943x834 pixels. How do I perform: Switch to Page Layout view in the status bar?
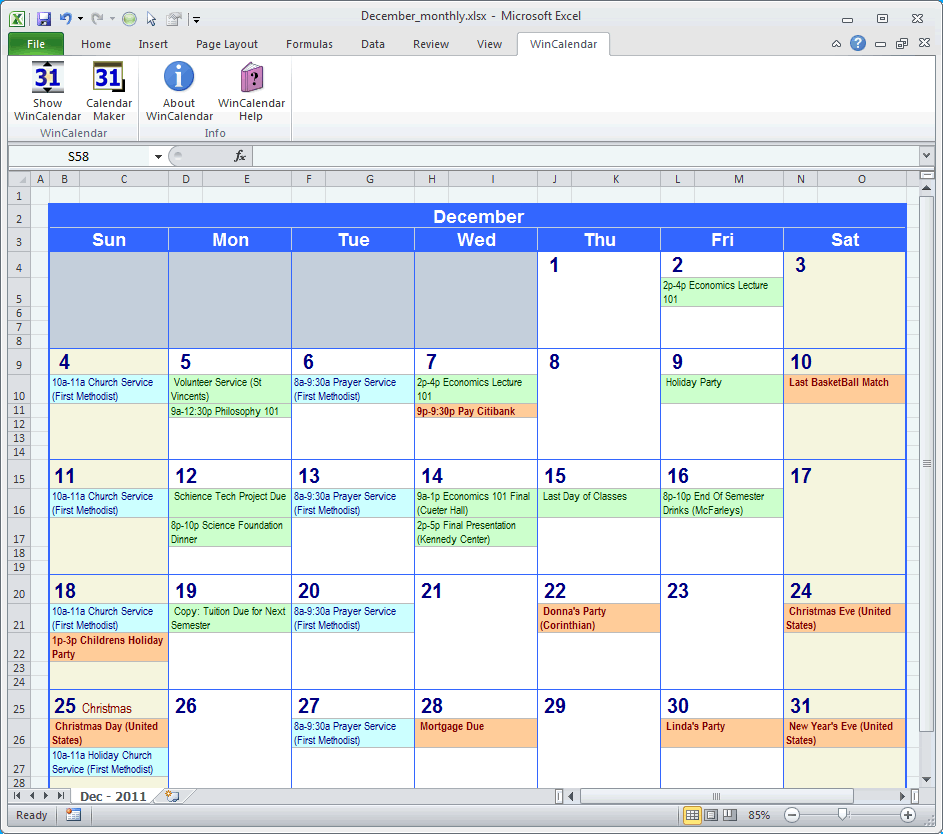point(711,815)
